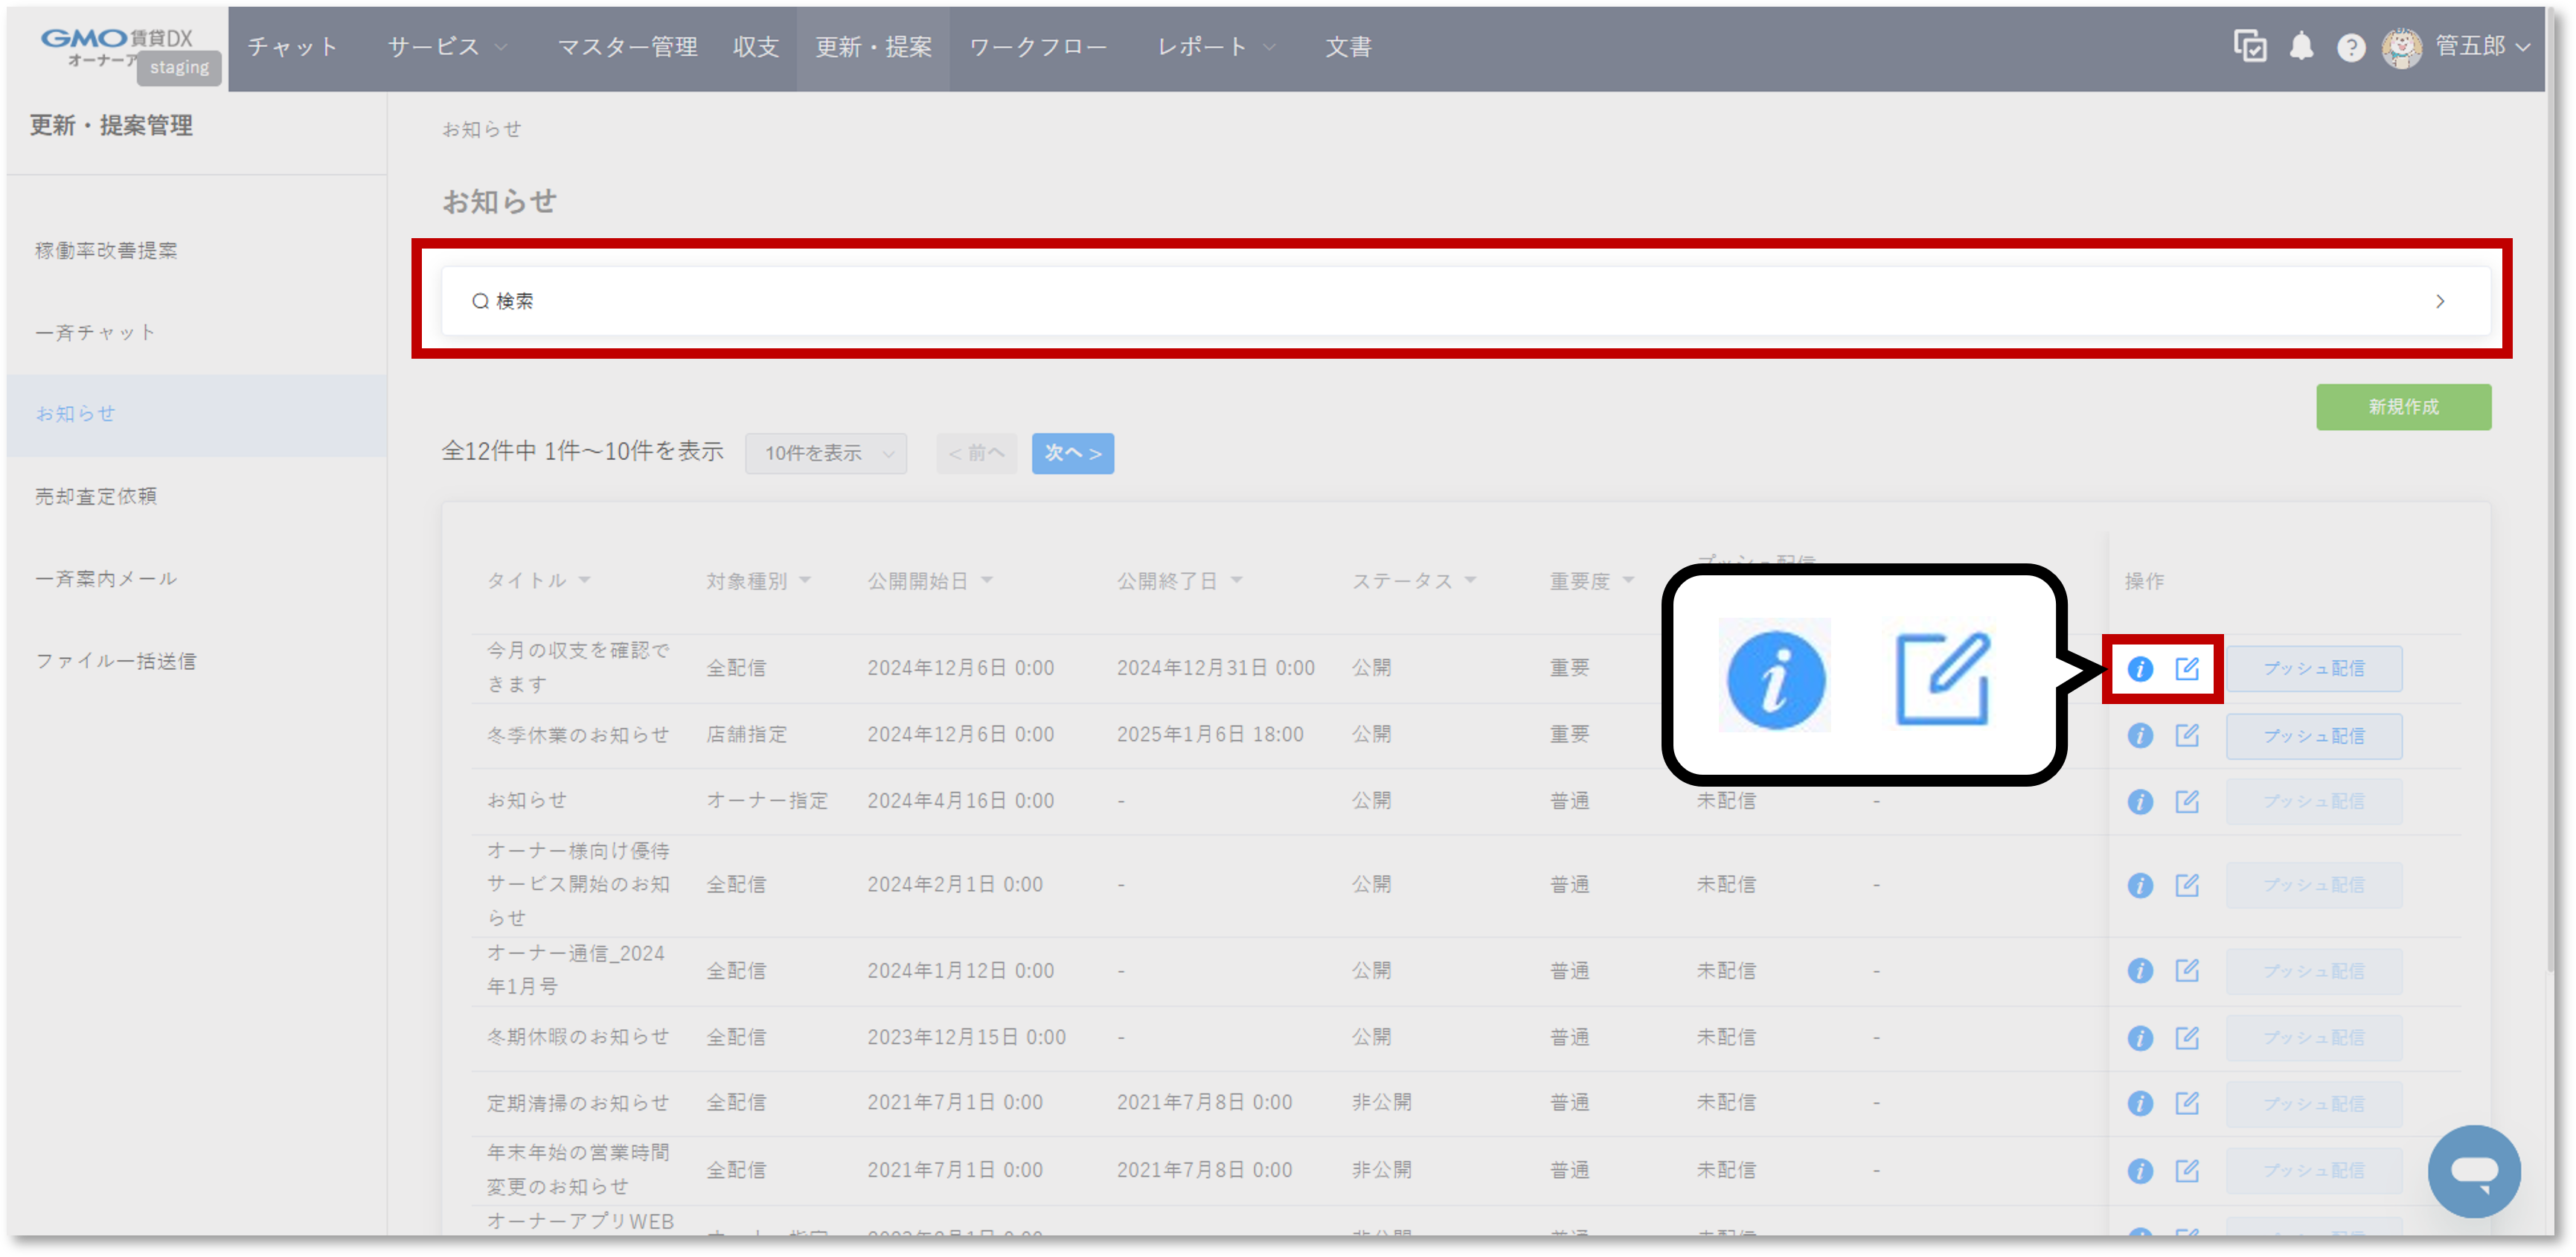Go to next page with 次へ
This screenshot has width=2576, height=1257.
[1072, 454]
